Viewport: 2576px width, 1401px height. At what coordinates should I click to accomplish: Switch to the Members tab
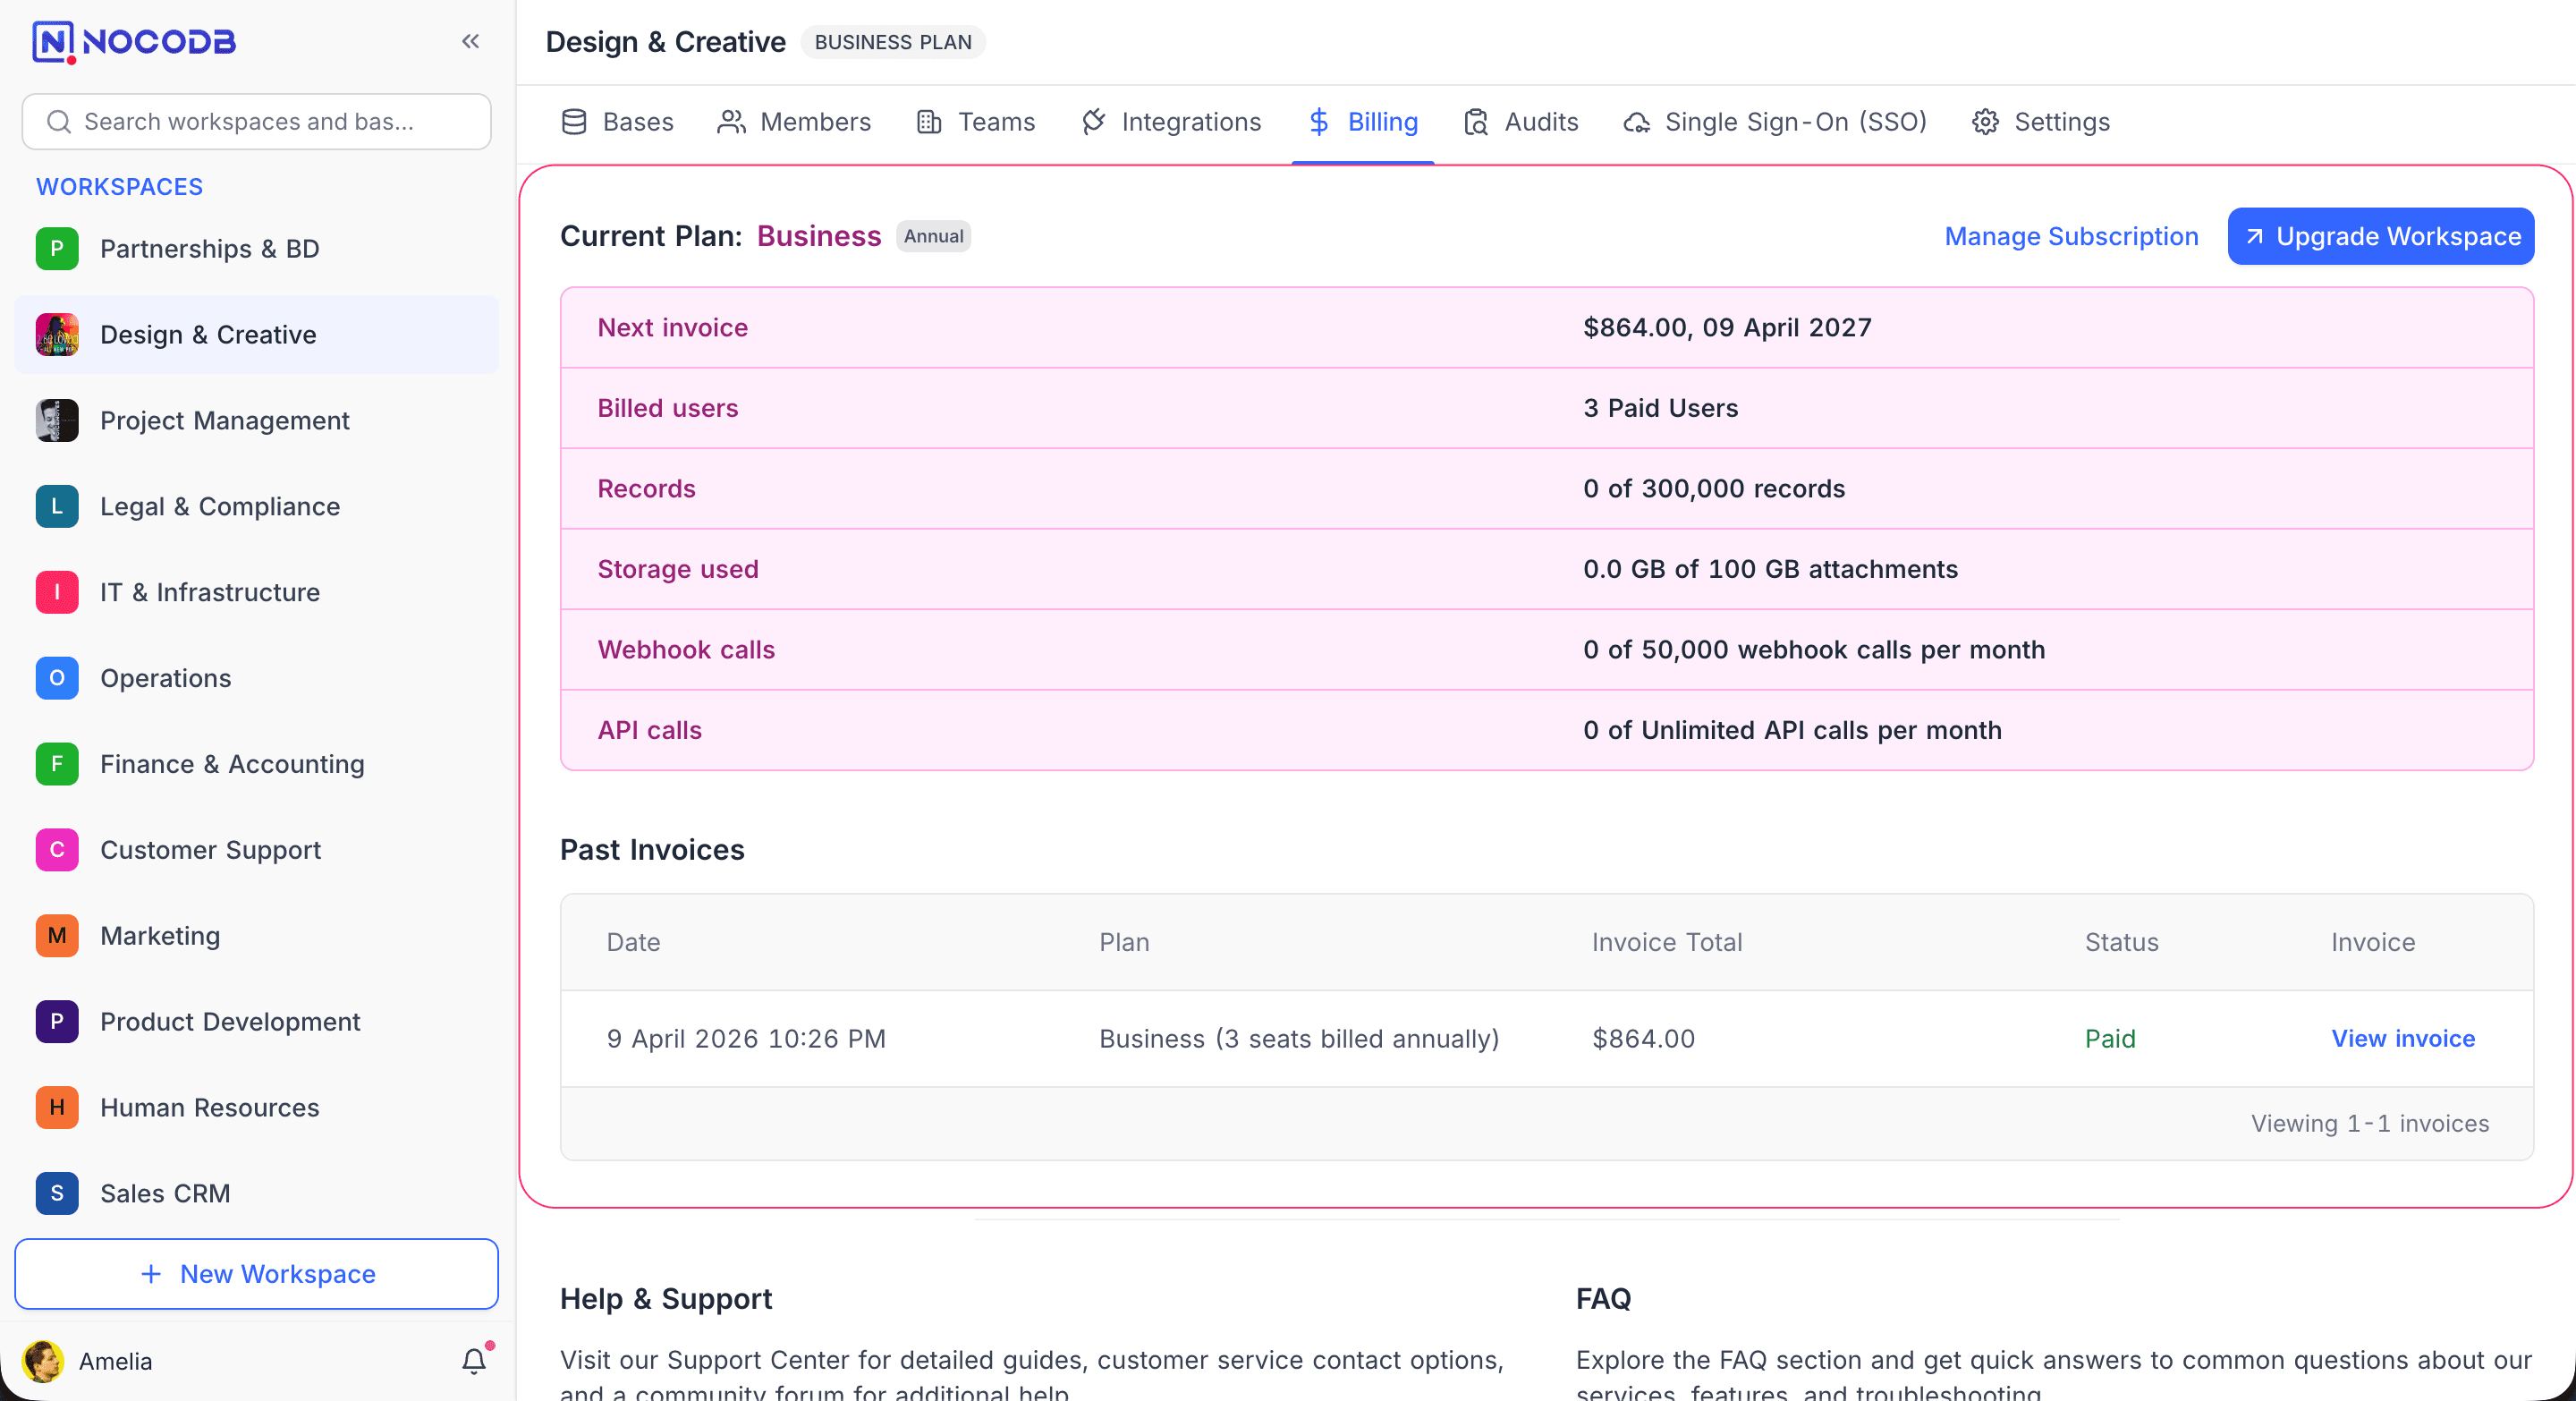pos(794,122)
